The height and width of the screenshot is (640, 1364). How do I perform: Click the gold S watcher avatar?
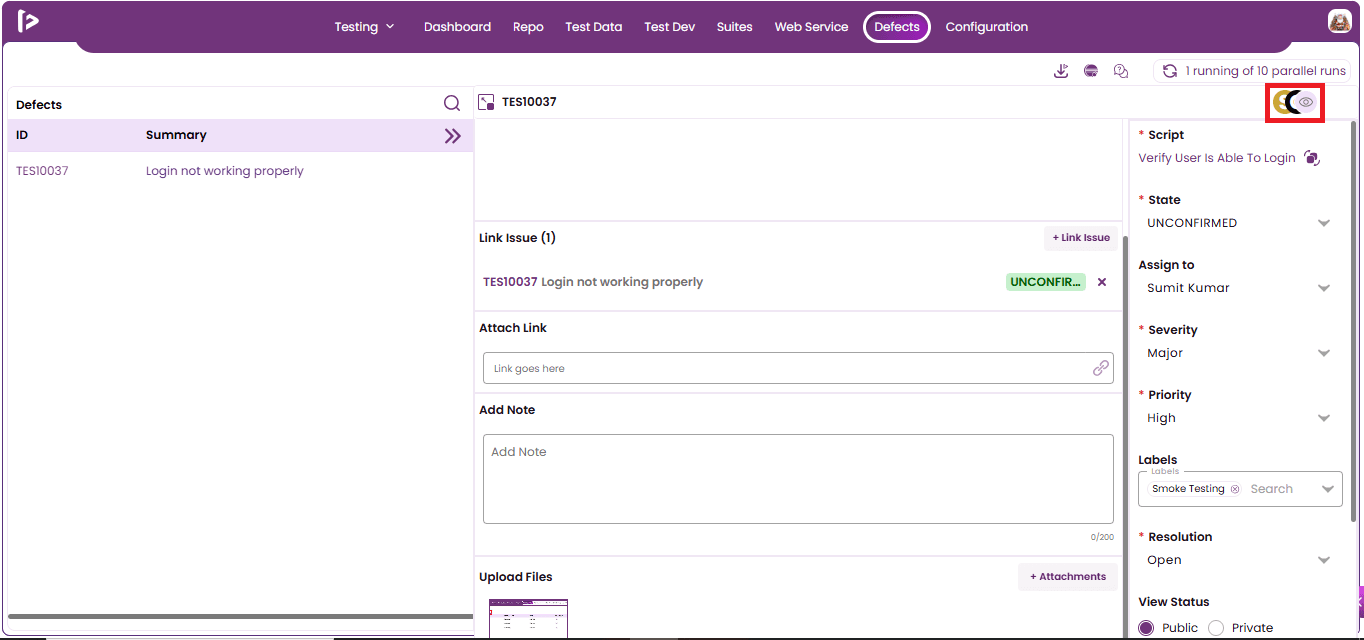coord(1281,102)
